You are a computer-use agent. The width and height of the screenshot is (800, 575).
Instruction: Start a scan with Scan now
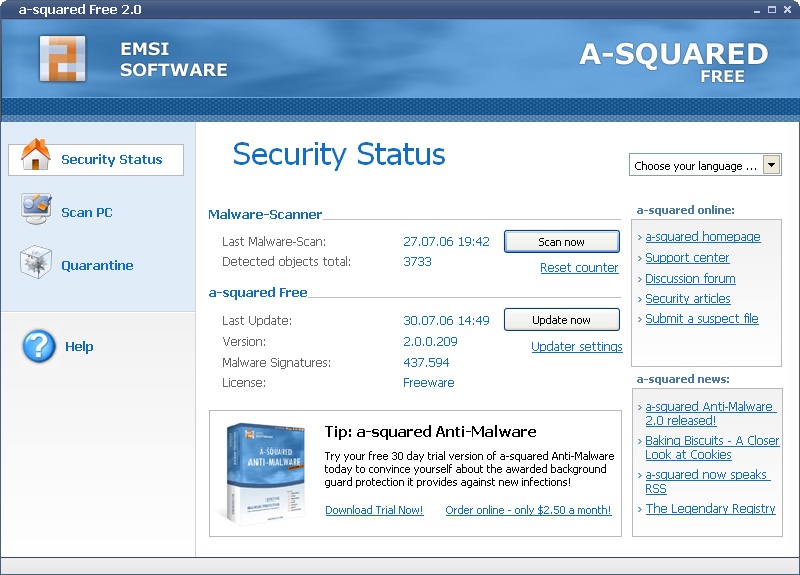pos(562,242)
